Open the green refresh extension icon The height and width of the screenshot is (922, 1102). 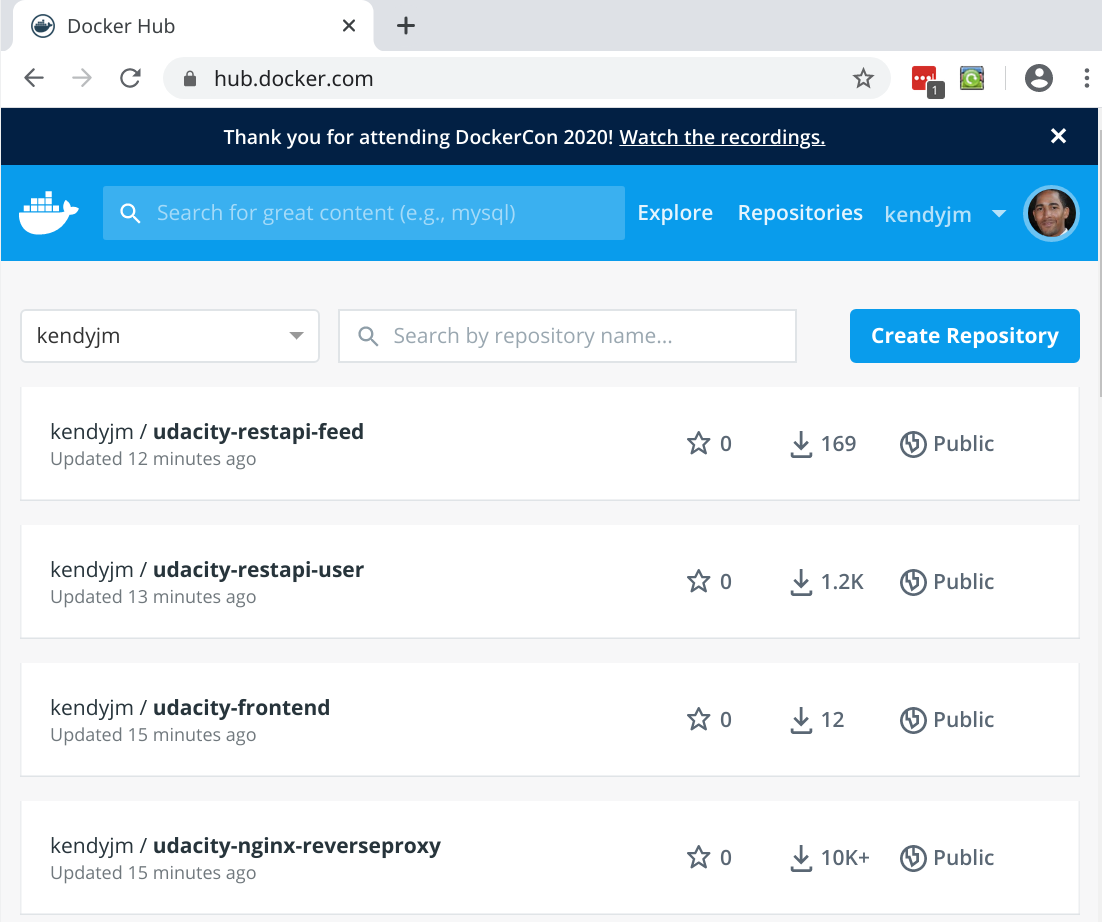coord(972,78)
